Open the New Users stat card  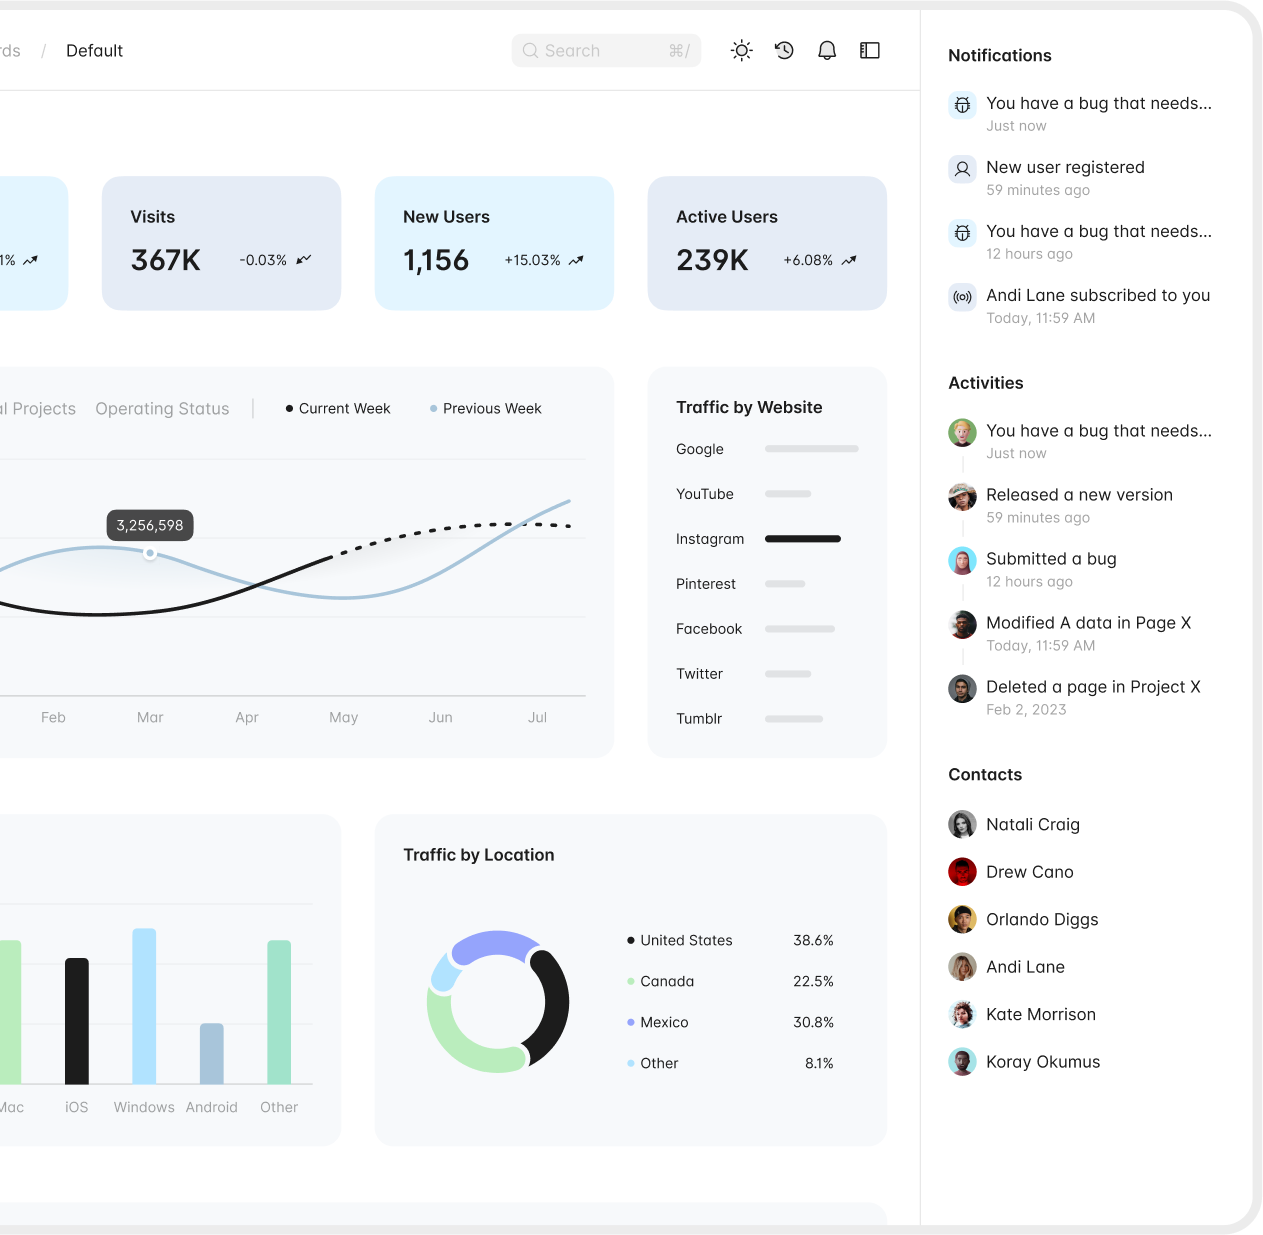[x=494, y=243]
